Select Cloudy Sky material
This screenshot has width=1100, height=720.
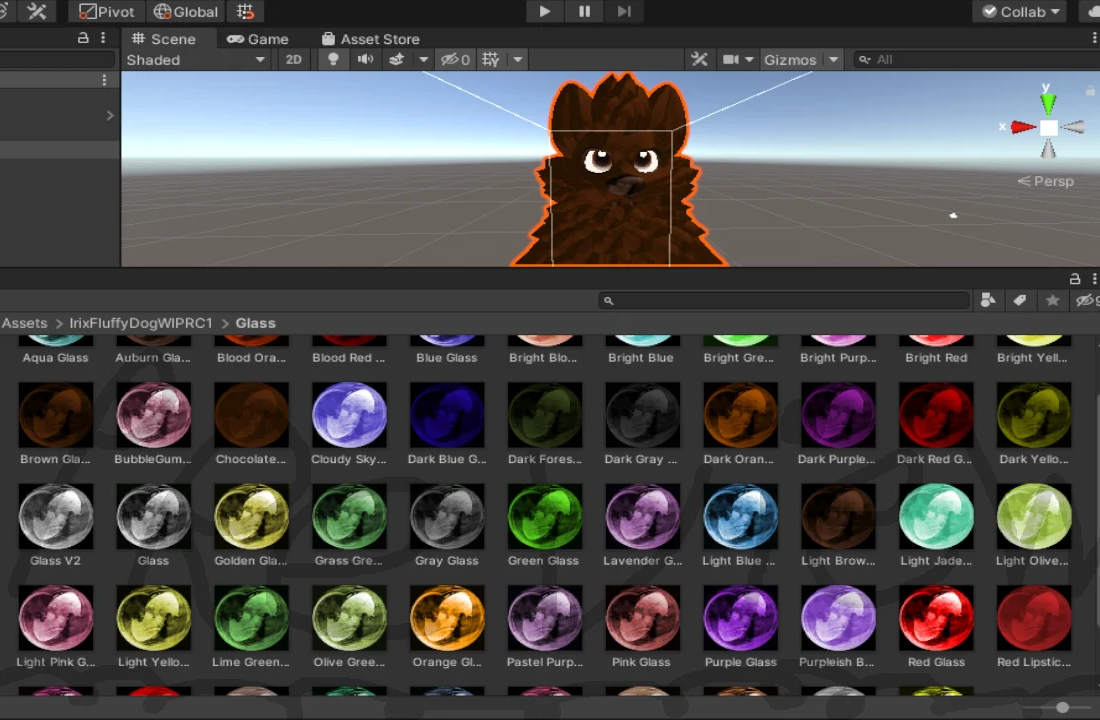(349, 415)
